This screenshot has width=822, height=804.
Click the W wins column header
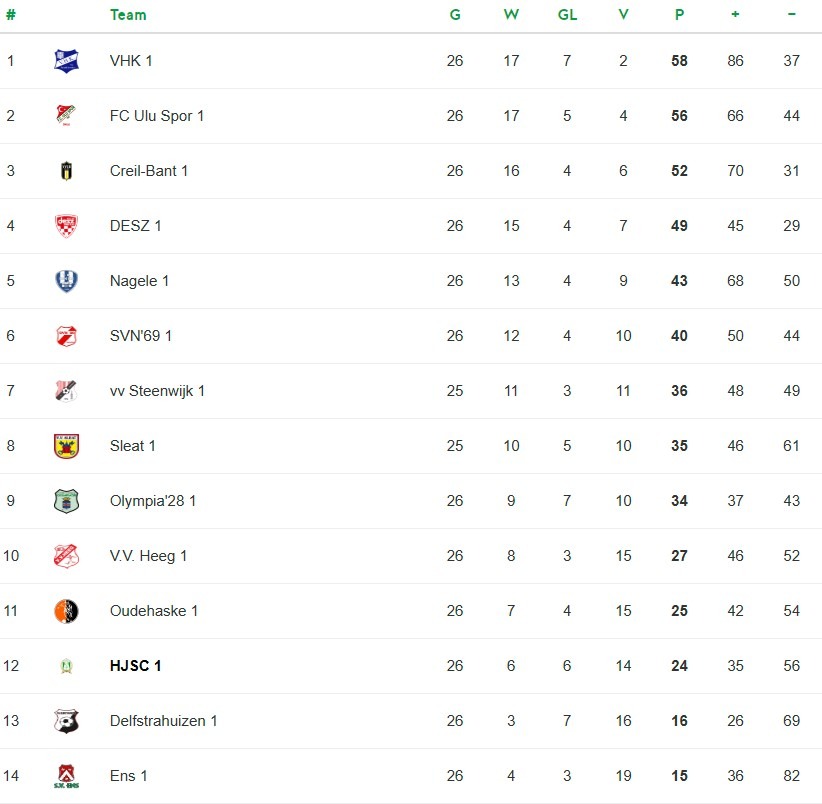point(511,15)
